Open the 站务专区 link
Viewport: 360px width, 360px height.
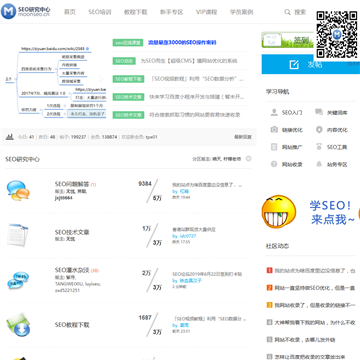(337, 165)
